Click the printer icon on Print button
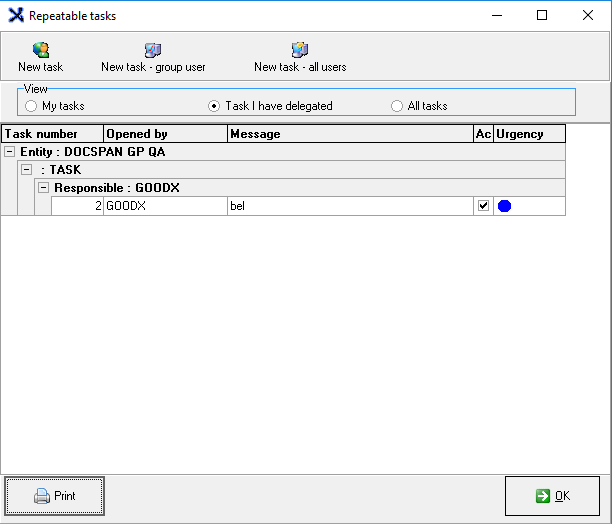Image resolution: width=612 pixels, height=524 pixels. 41,496
